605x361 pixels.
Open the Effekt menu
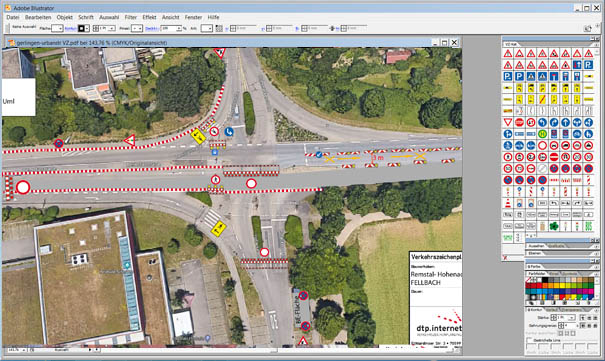click(149, 17)
